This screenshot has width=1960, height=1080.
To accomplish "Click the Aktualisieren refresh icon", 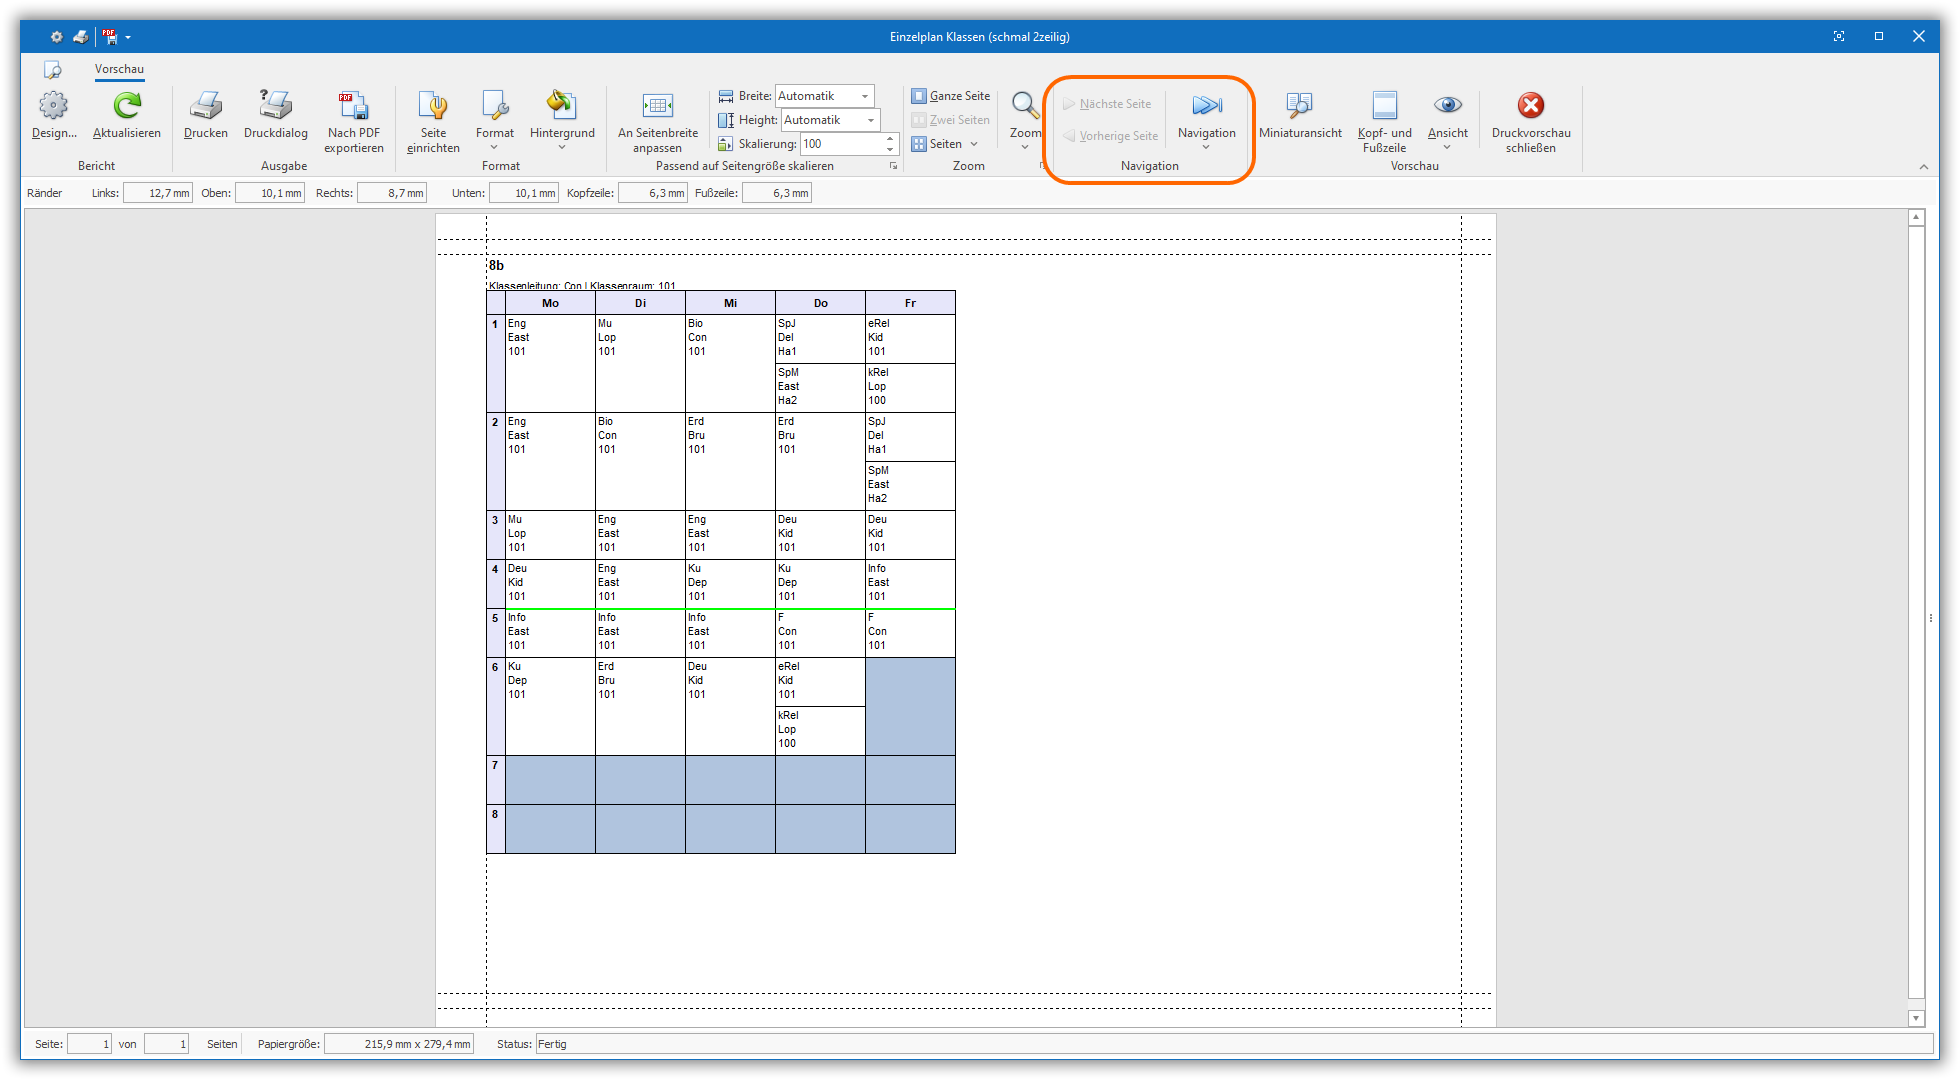I will coord(127,106).
